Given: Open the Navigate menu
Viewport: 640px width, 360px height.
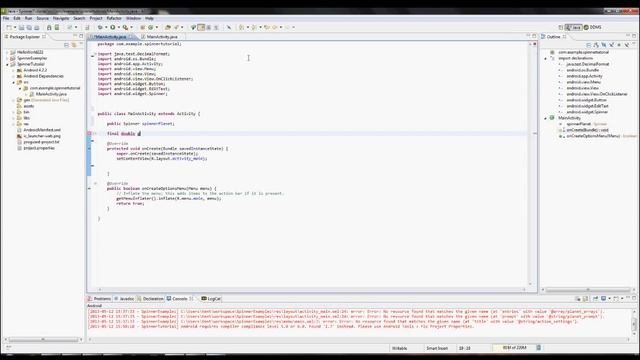Looking at the screenshot, I should 61,18.
